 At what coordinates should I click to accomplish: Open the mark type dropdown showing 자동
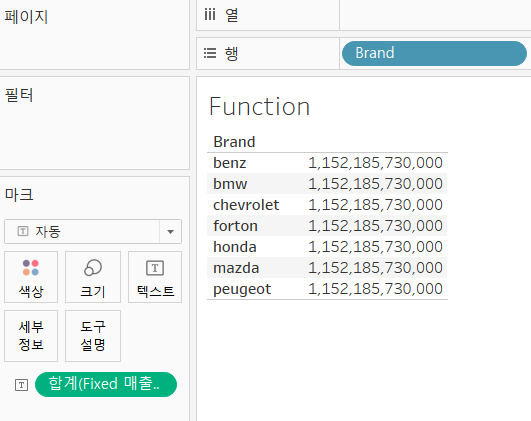click(x=93, y=232)
